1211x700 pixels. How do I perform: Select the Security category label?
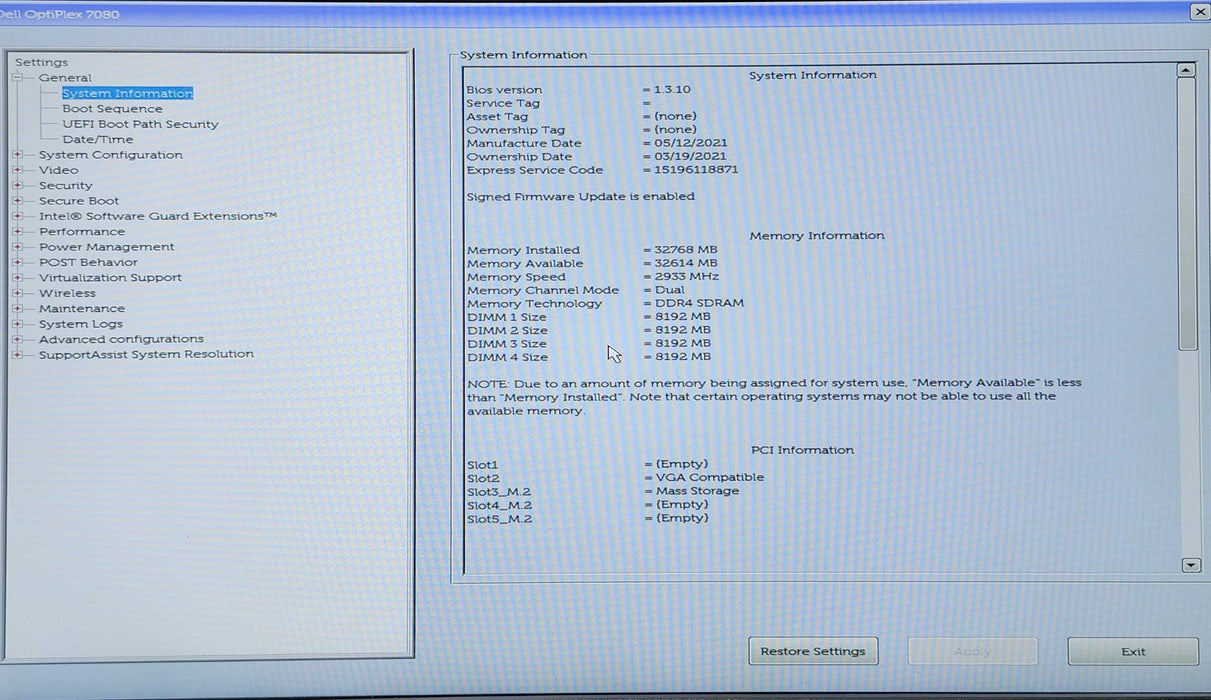point(66,185)
